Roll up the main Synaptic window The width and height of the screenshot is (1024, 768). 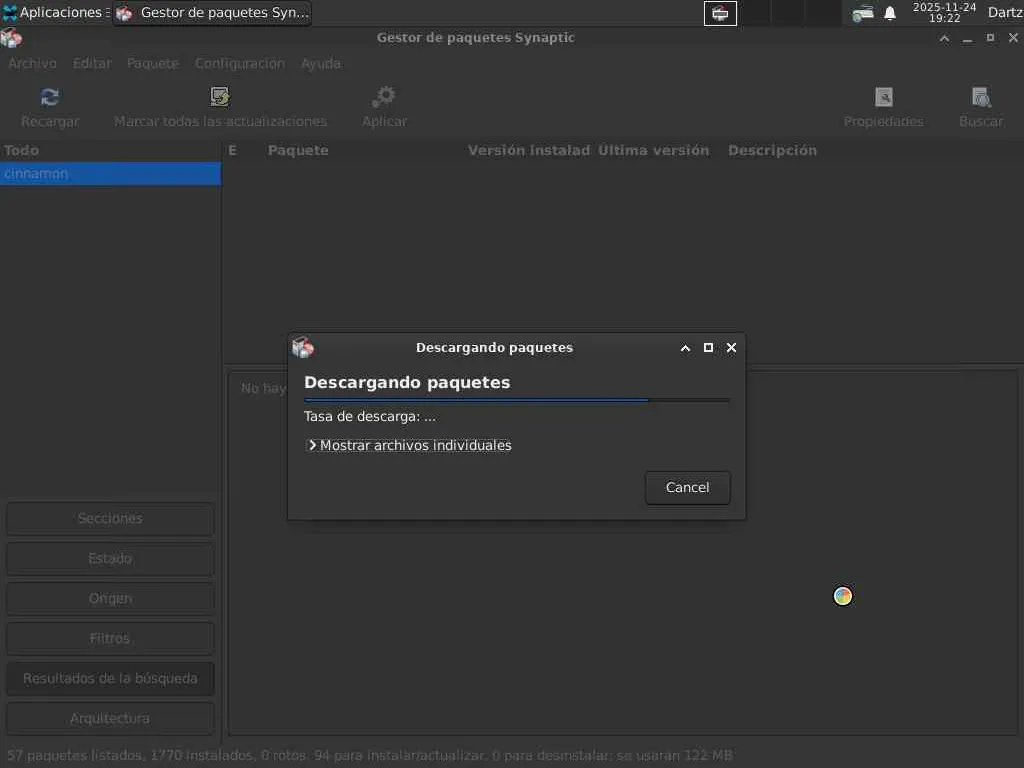tap(944, 39)
